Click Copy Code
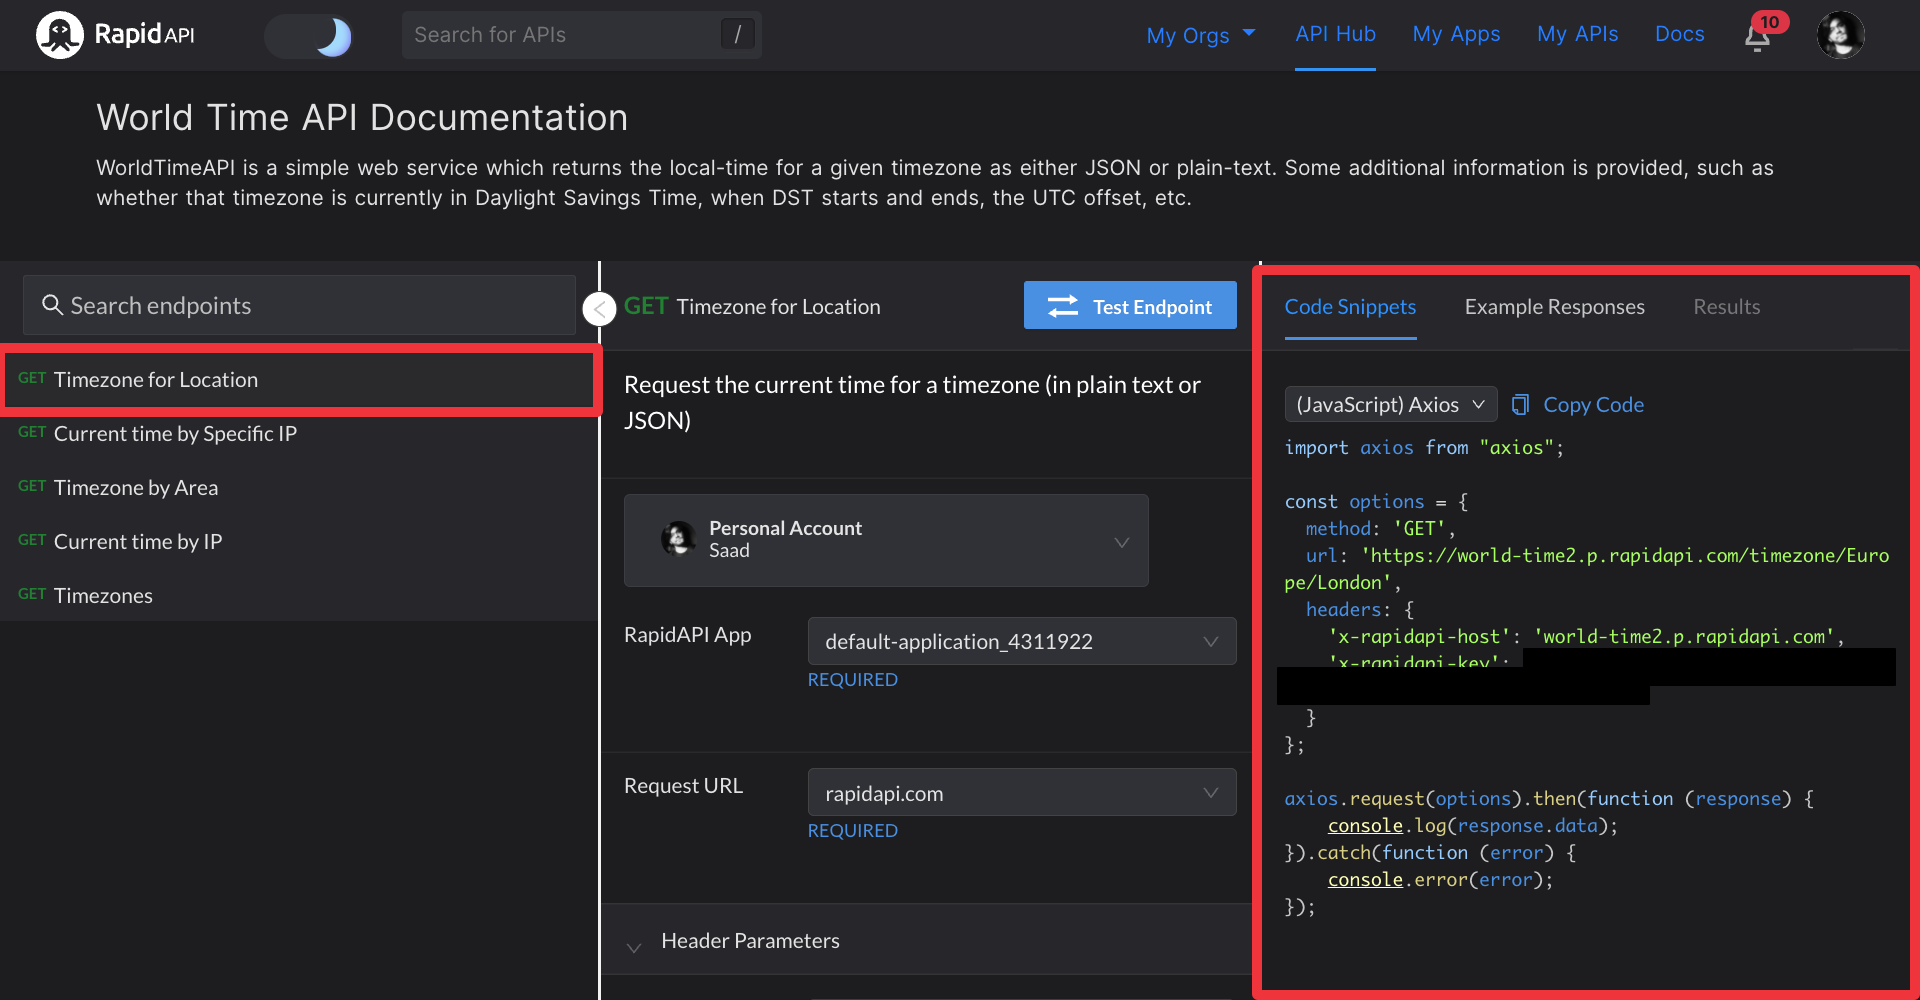The width and height of the screenshot is (1920, 1000). pos(1577,404)
